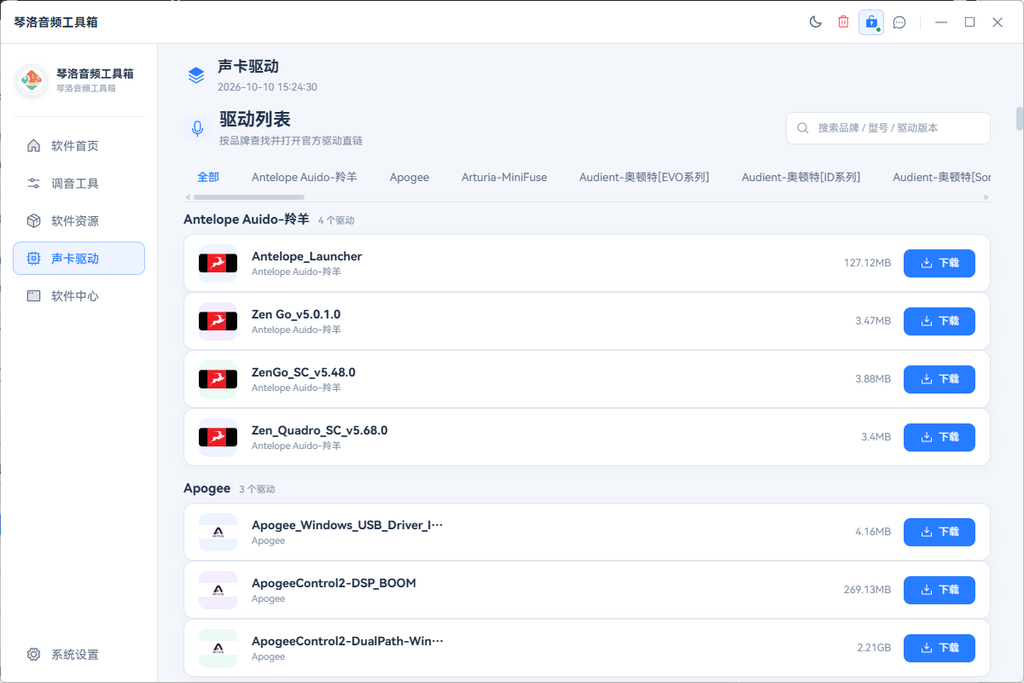
Task: Click the Apogee group heading
Action: pos(207,488)
